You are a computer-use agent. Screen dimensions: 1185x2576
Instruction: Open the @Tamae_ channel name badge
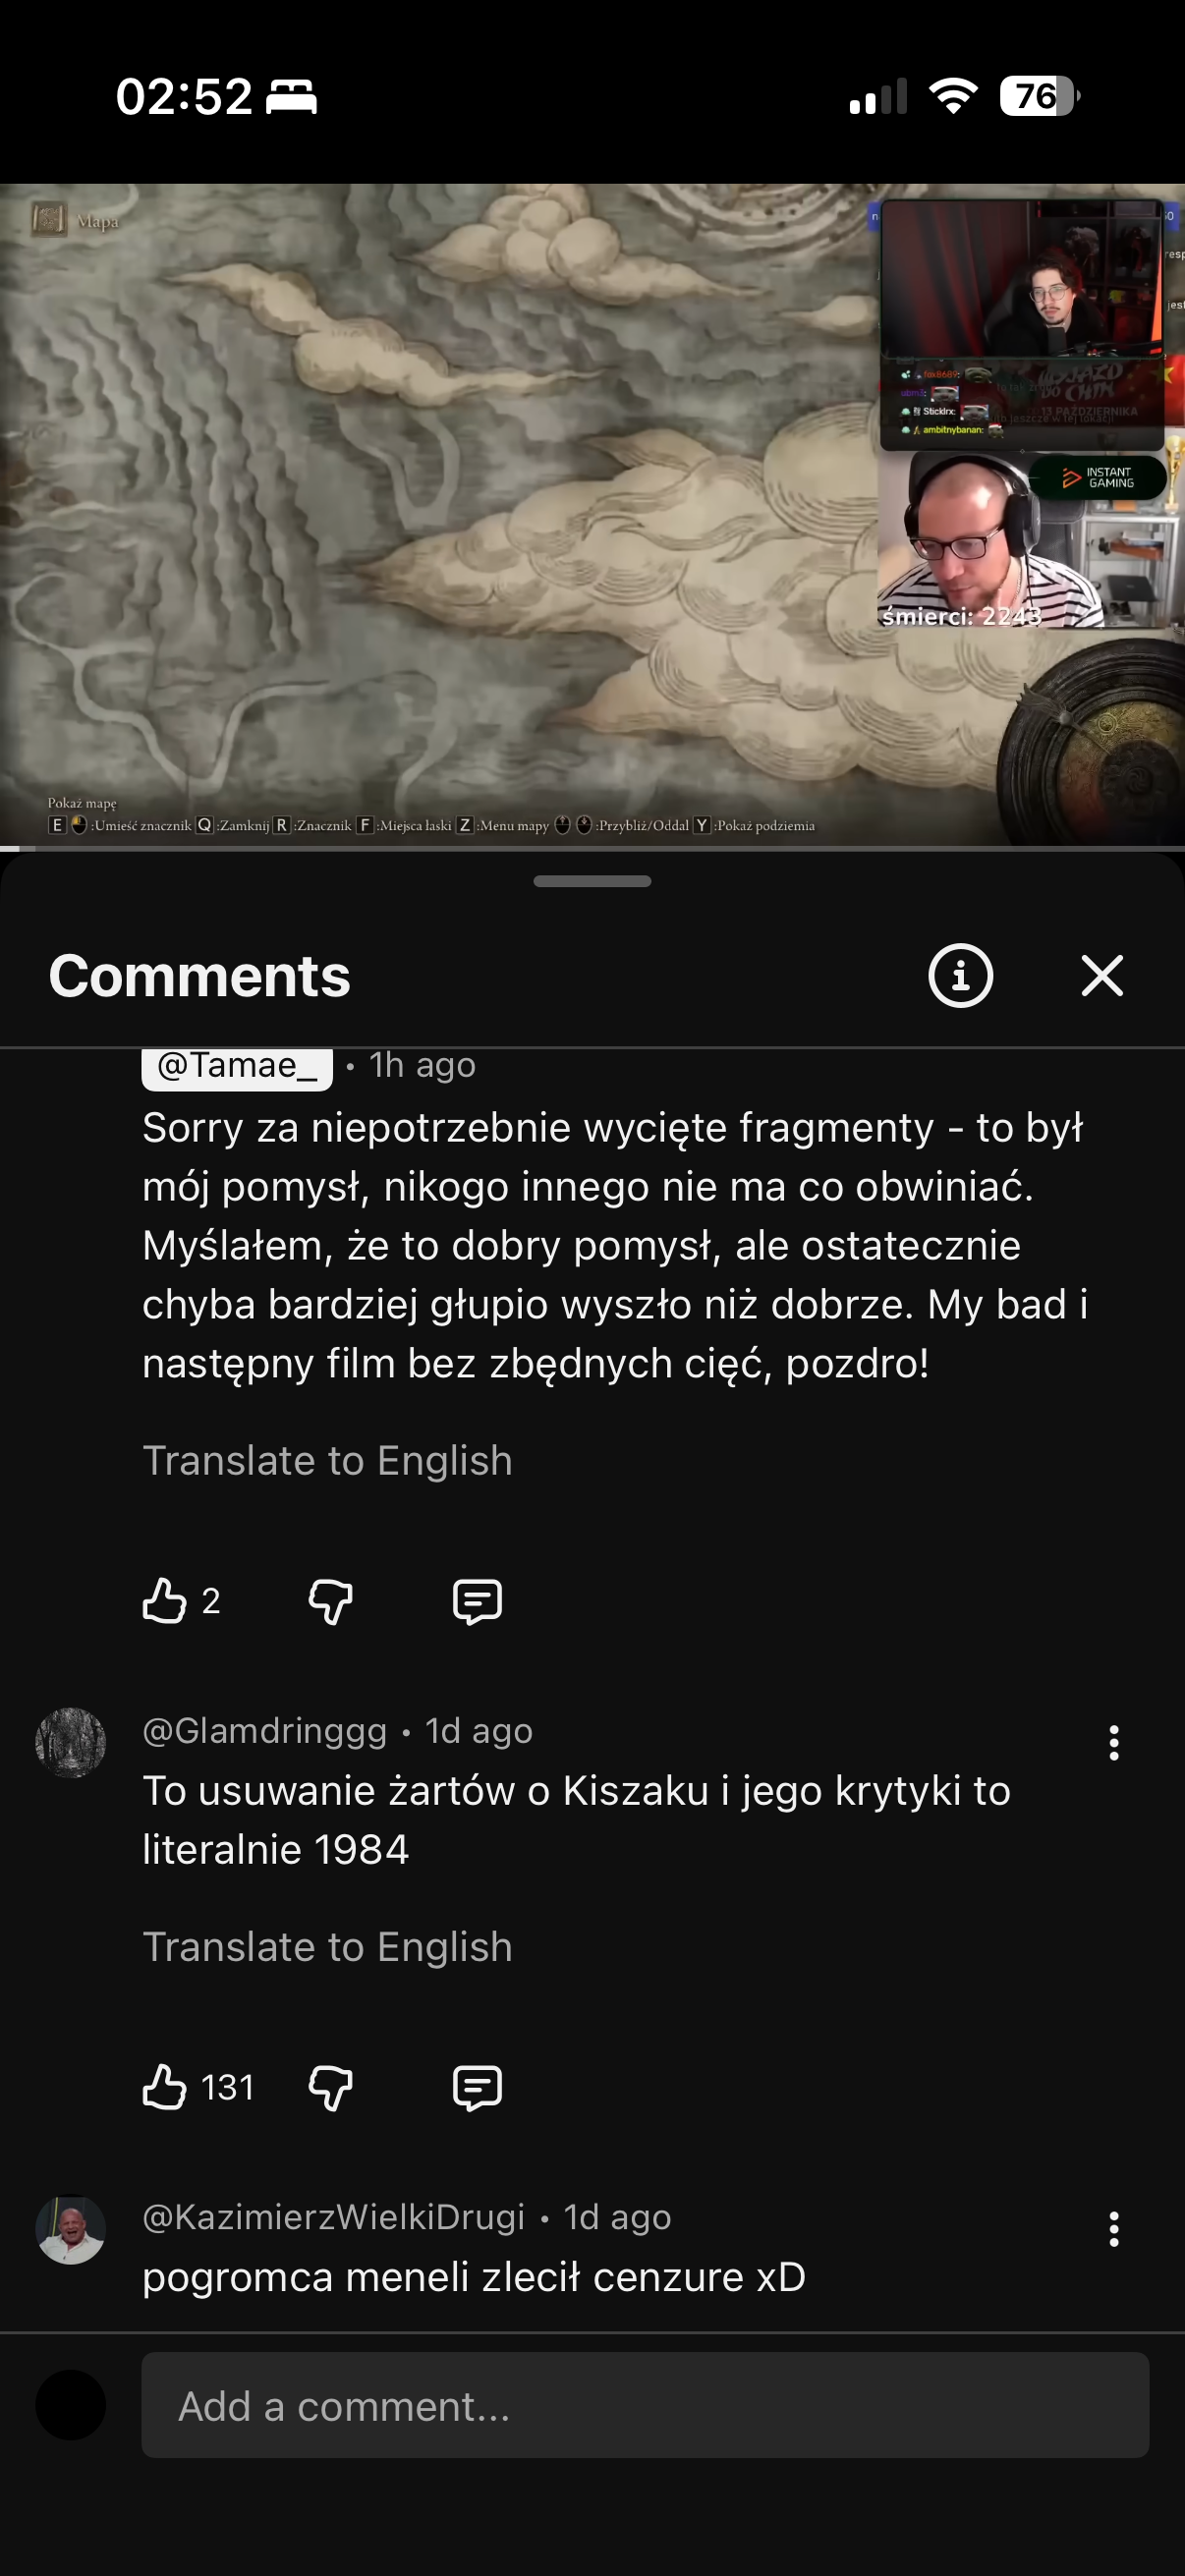(x=237, y=1066)
